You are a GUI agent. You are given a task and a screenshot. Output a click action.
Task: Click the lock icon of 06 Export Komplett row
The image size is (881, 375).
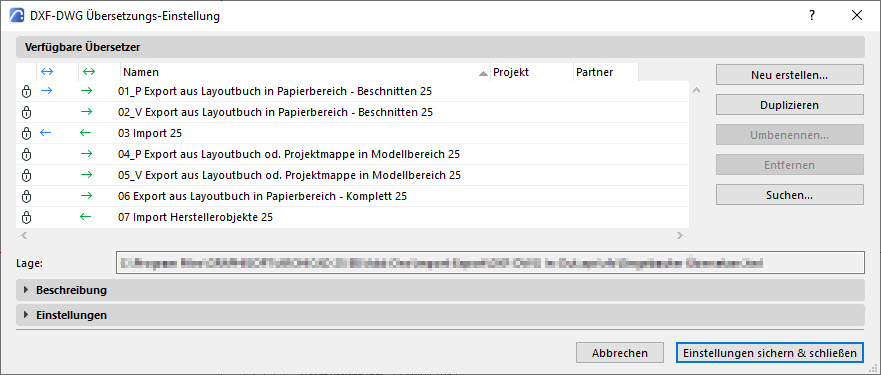pyautogui.click(x=26, y=197)
